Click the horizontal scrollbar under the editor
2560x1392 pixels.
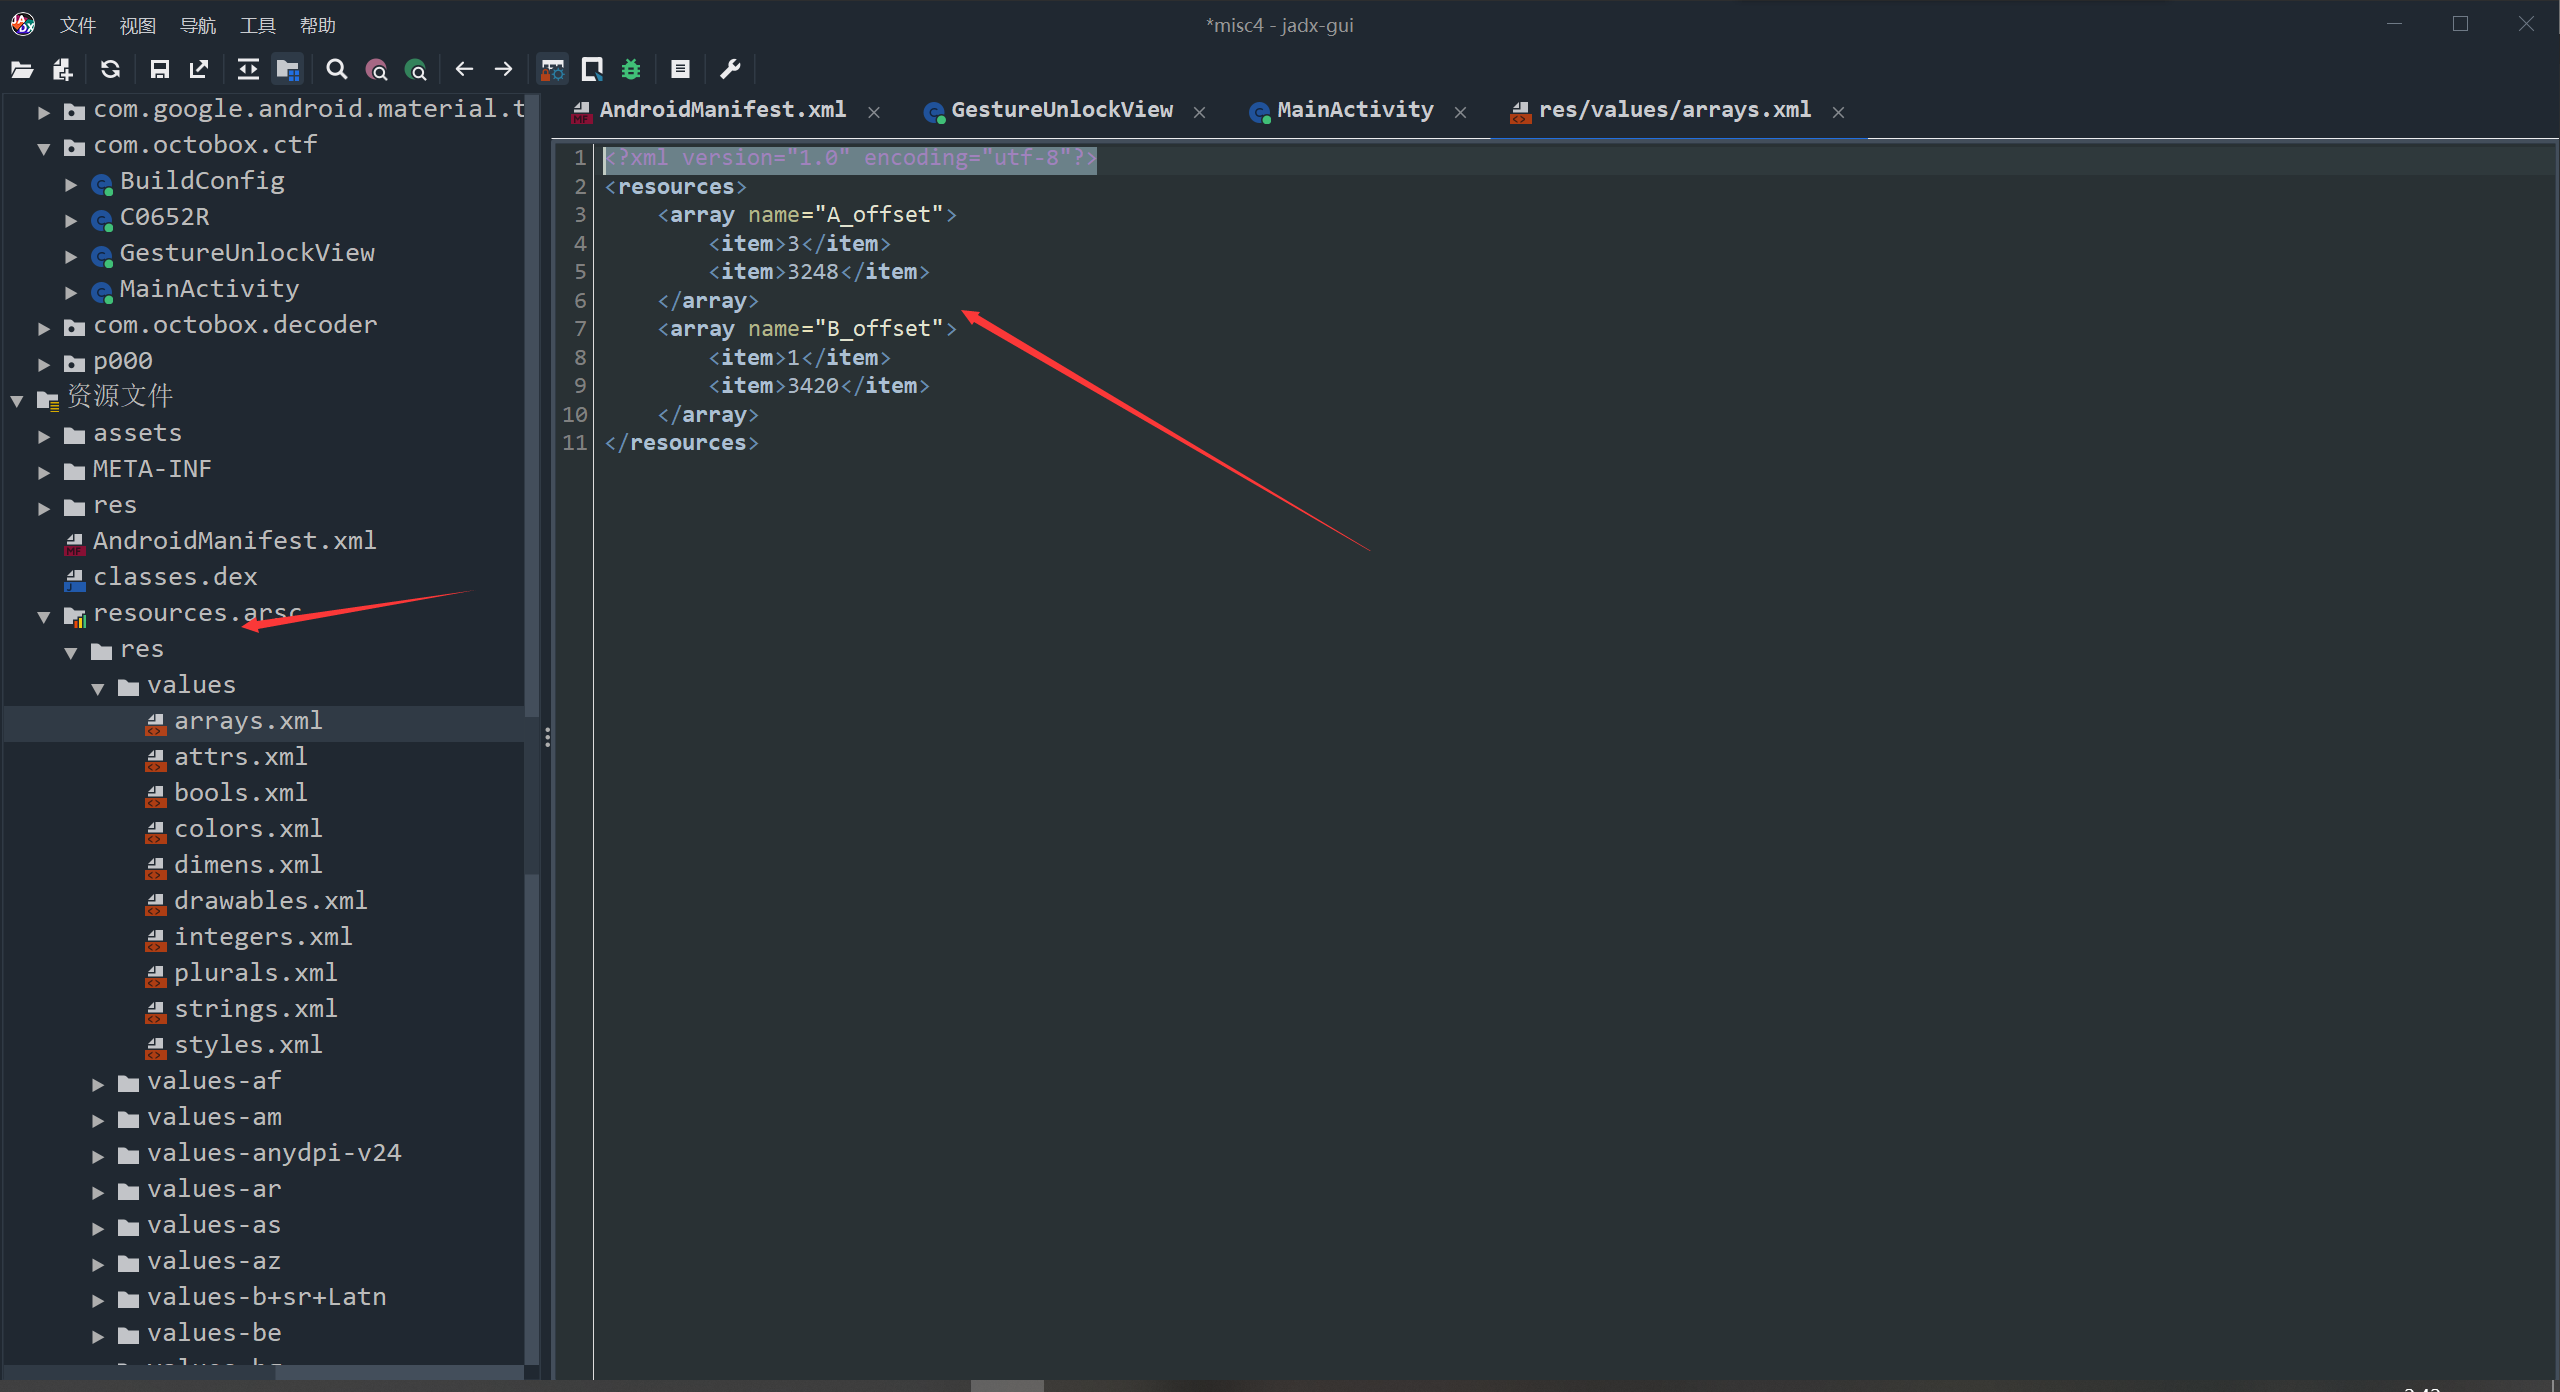[1007, 1385]
